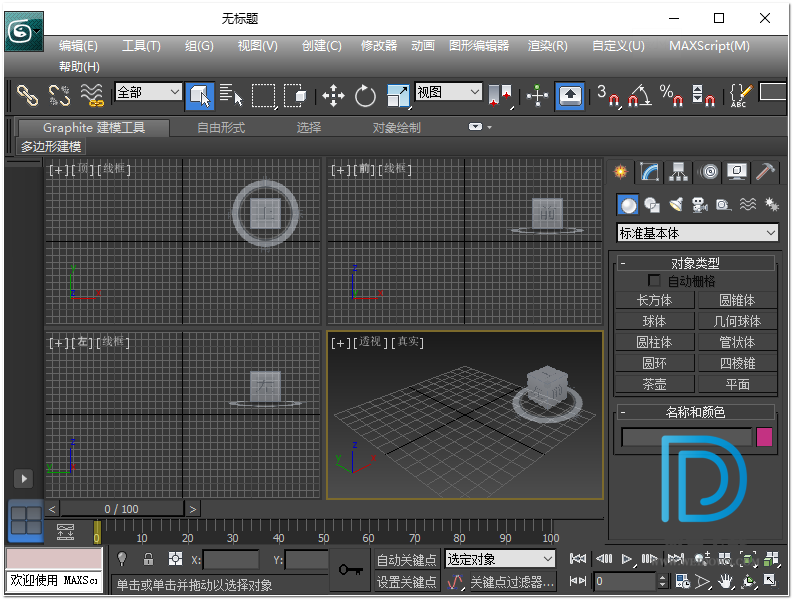Image resolution: width=793 pixels, height=600 pixels.
Task: Toggle Keyboard Shortcut Override icon
Action: (x=570, y=96)
